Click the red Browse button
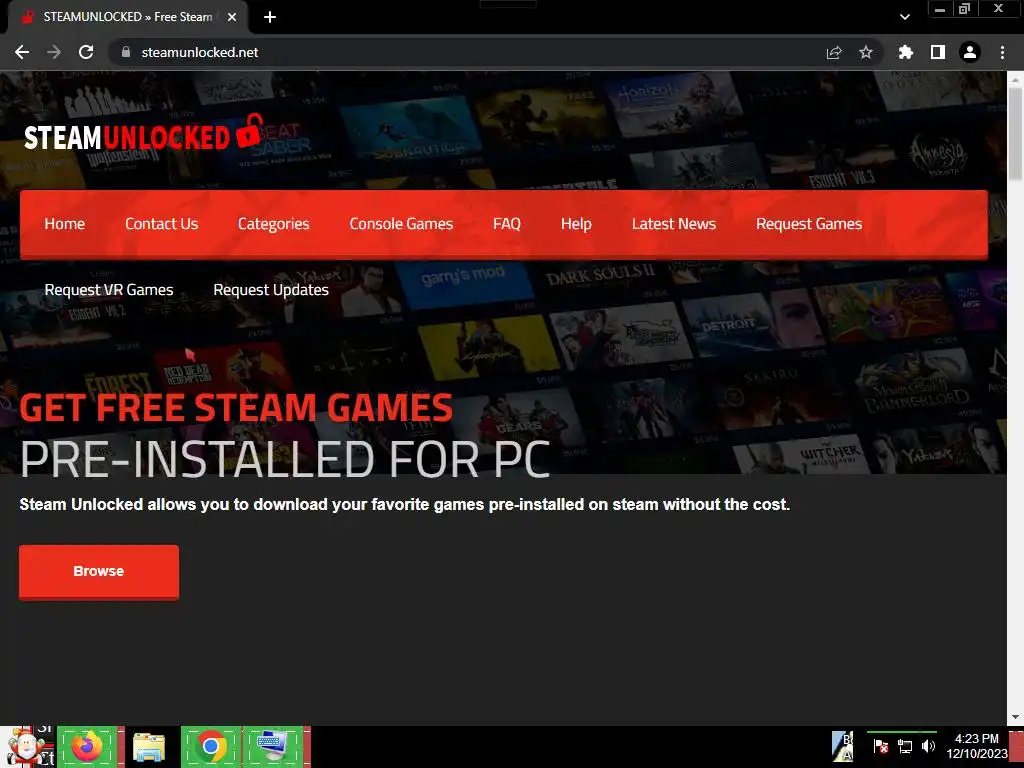 tap(99, 571)
